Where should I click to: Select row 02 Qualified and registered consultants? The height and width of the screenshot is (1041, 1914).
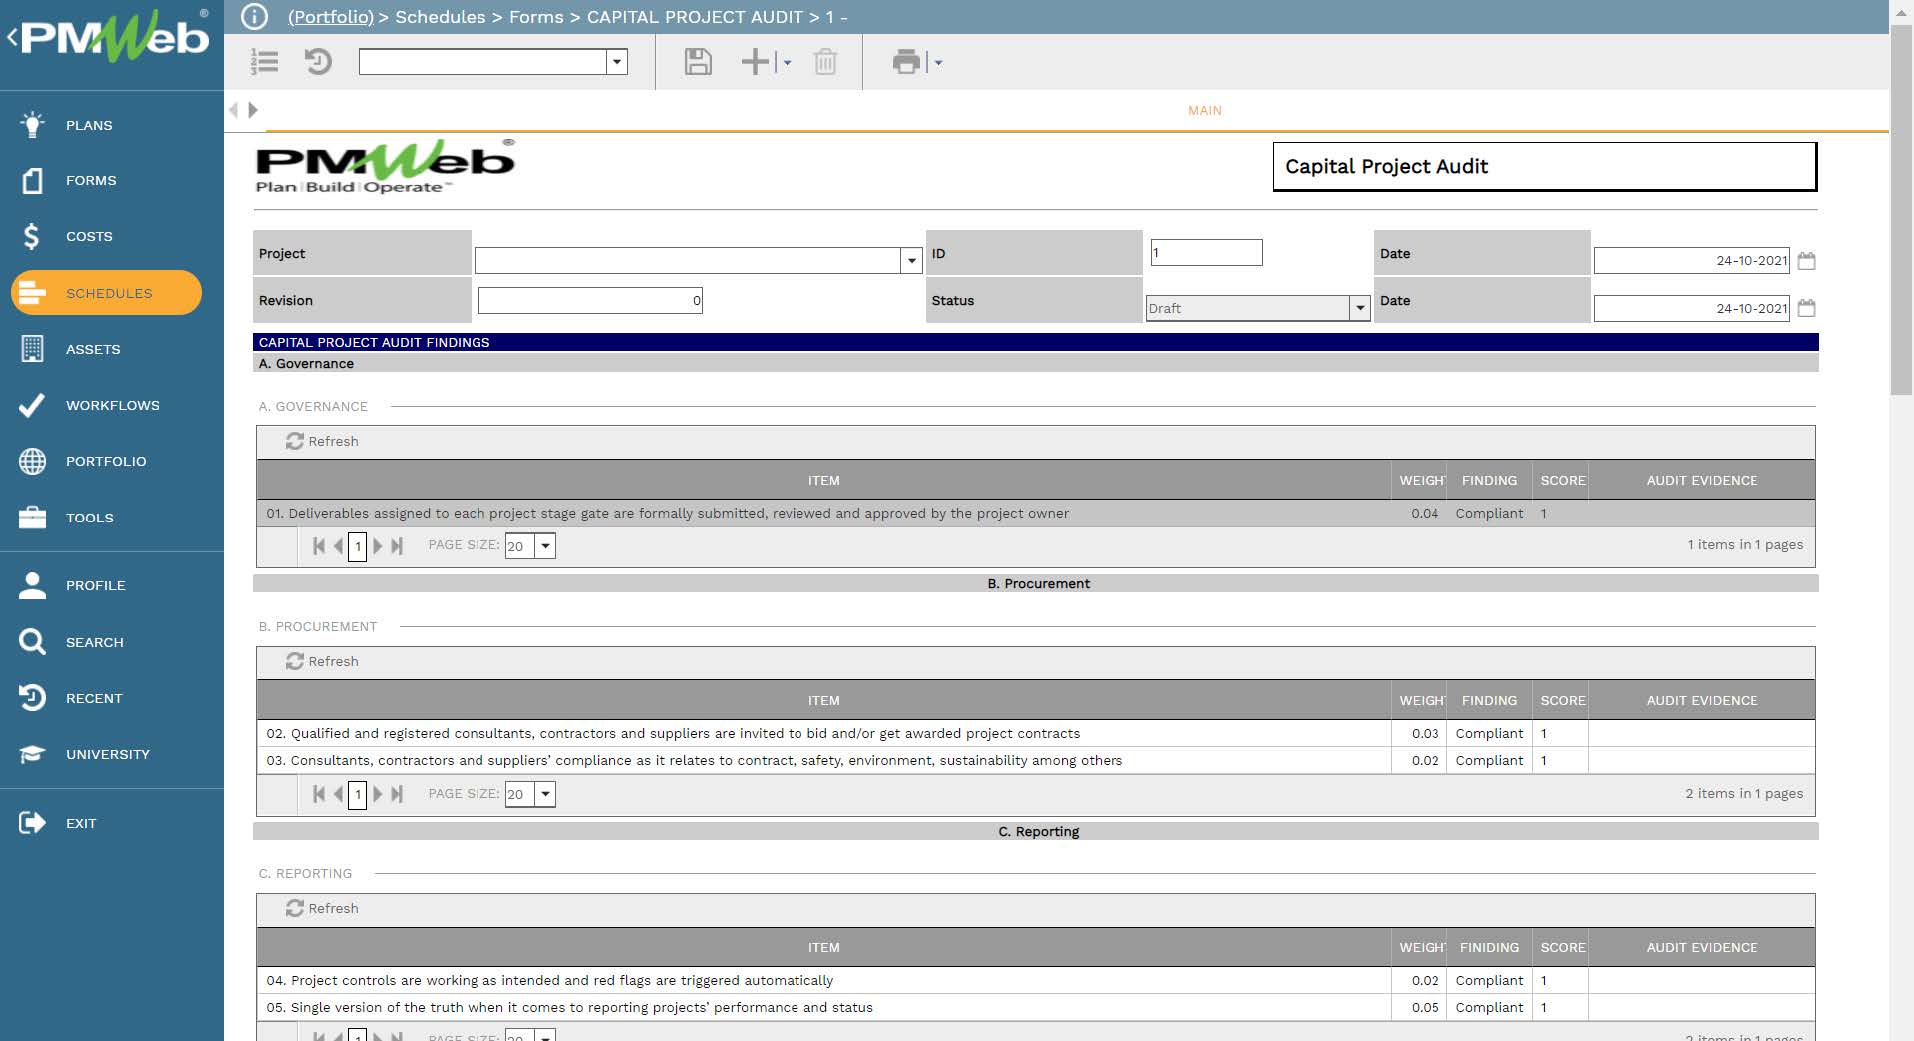pos(1035,733)
